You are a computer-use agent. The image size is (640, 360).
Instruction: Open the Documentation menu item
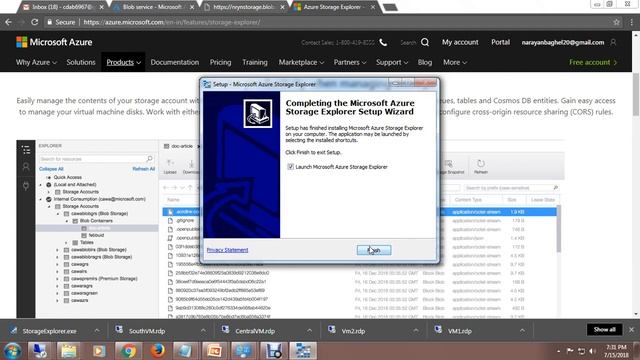175,62
